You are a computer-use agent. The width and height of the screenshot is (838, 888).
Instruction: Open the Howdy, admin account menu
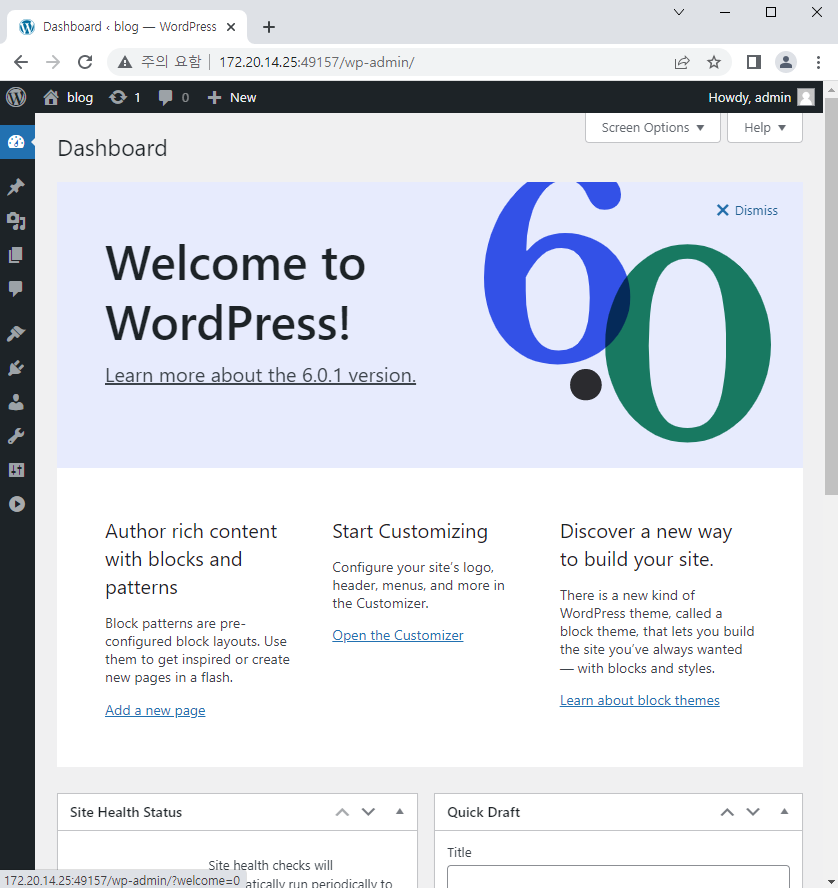pyautogui.click(x=761, y=97)
